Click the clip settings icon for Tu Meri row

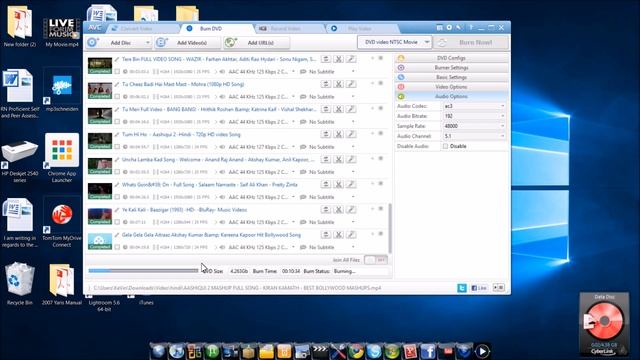tap(326, 109)
